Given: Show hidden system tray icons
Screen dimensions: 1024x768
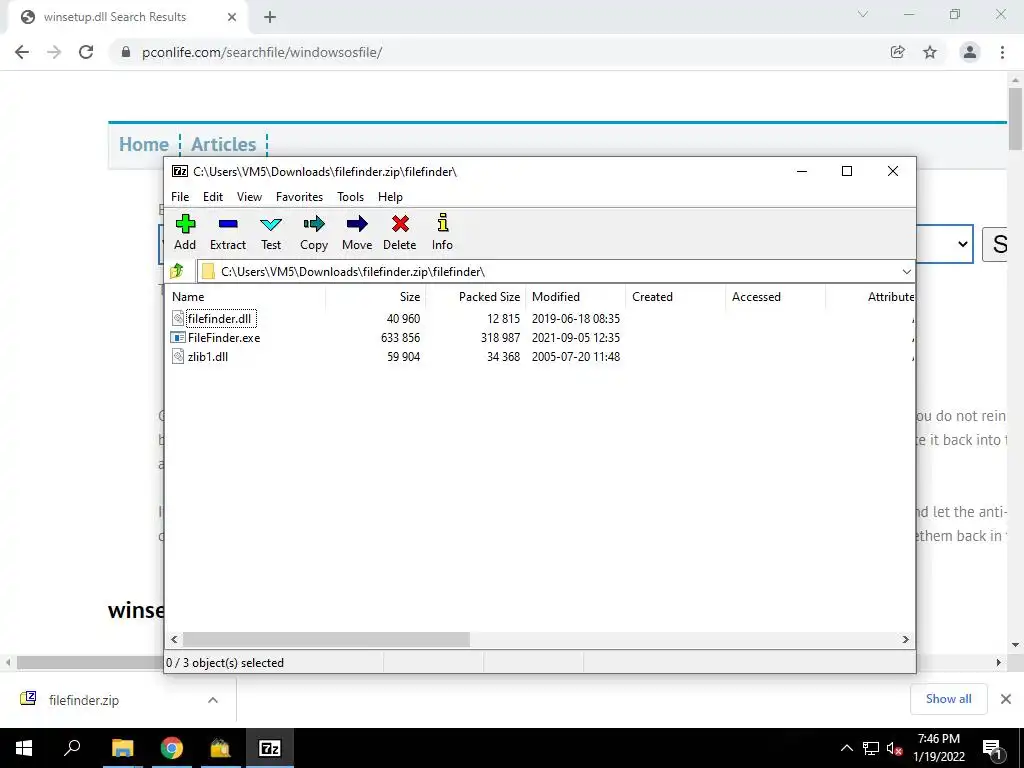Looking at the screenshot, I should pyautogui.click(x=846, y=748).
